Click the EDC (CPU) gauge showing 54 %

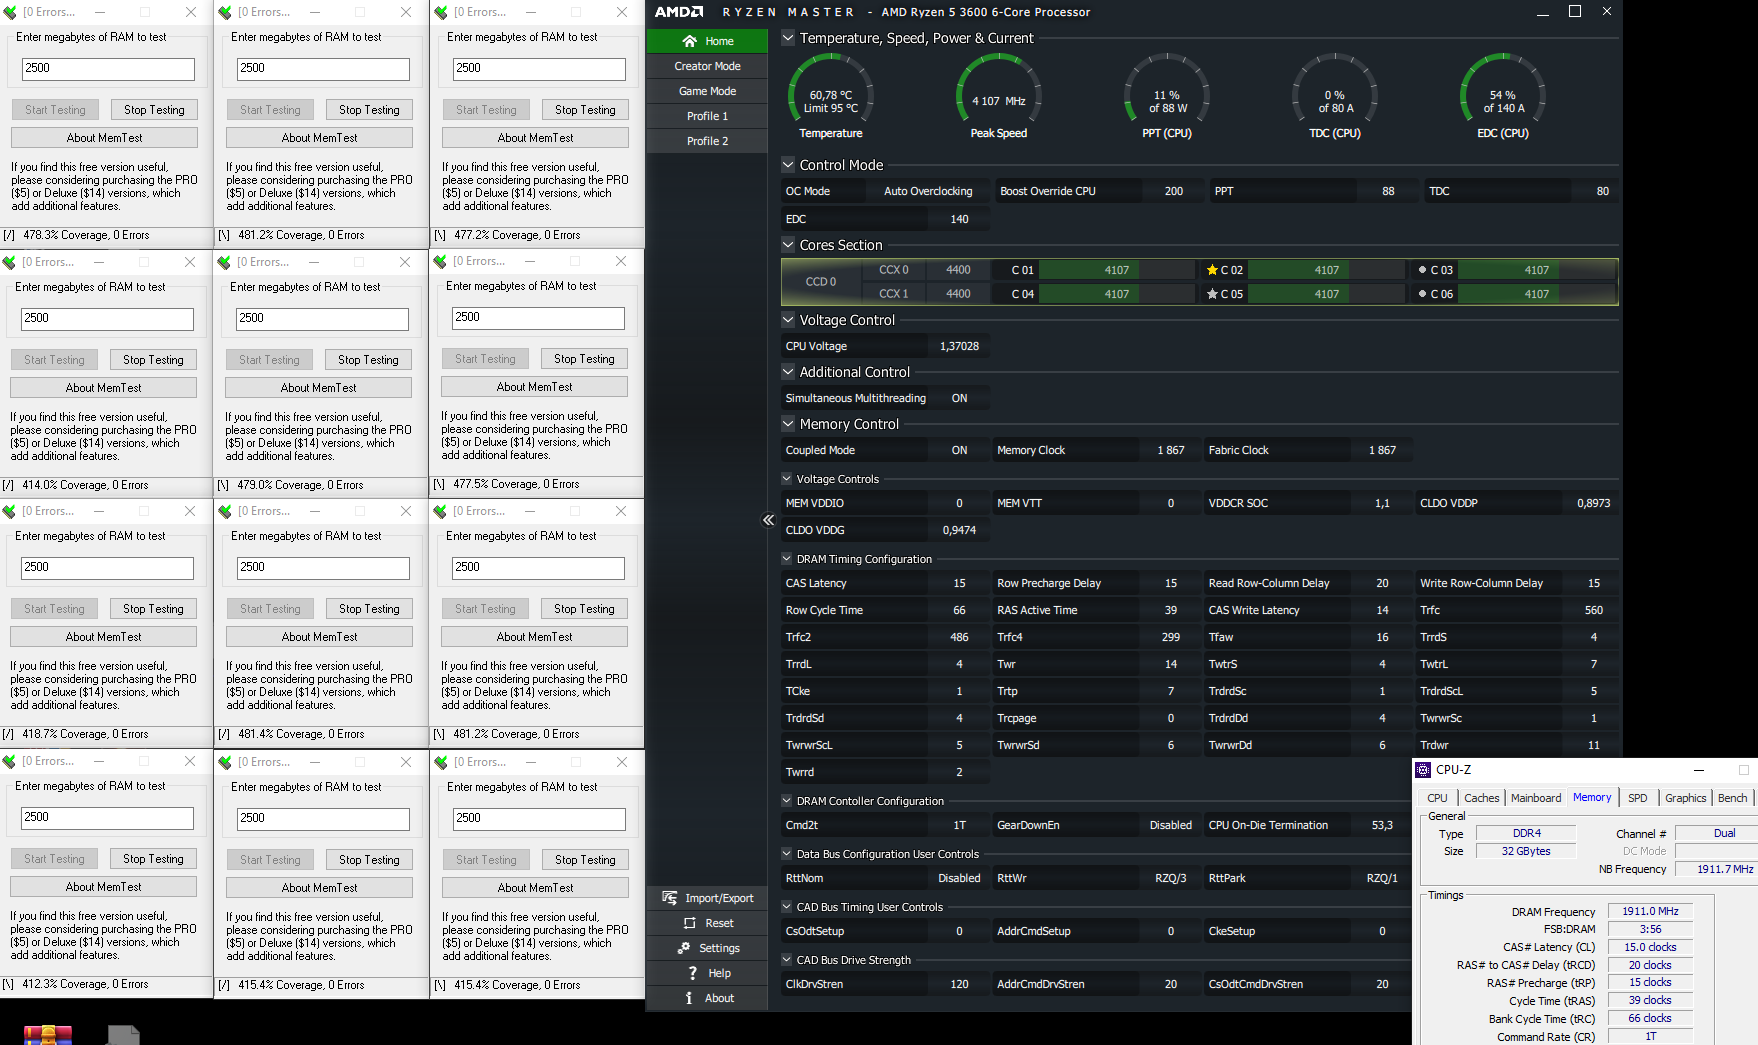[x=1503, y=96]
